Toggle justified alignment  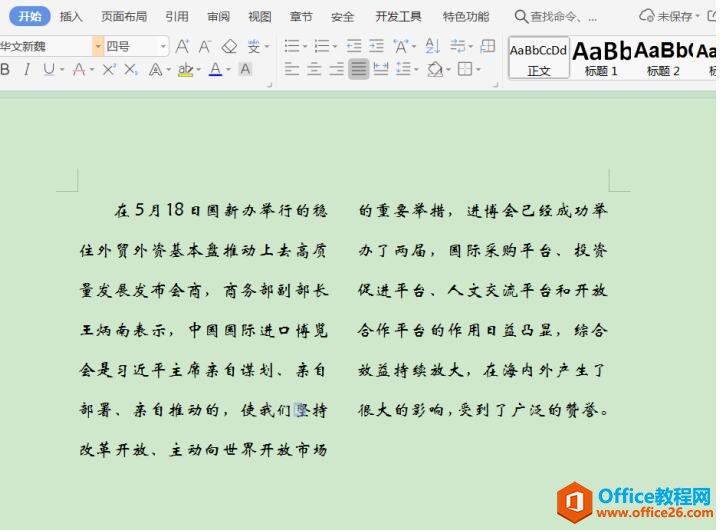pos(359,70)
